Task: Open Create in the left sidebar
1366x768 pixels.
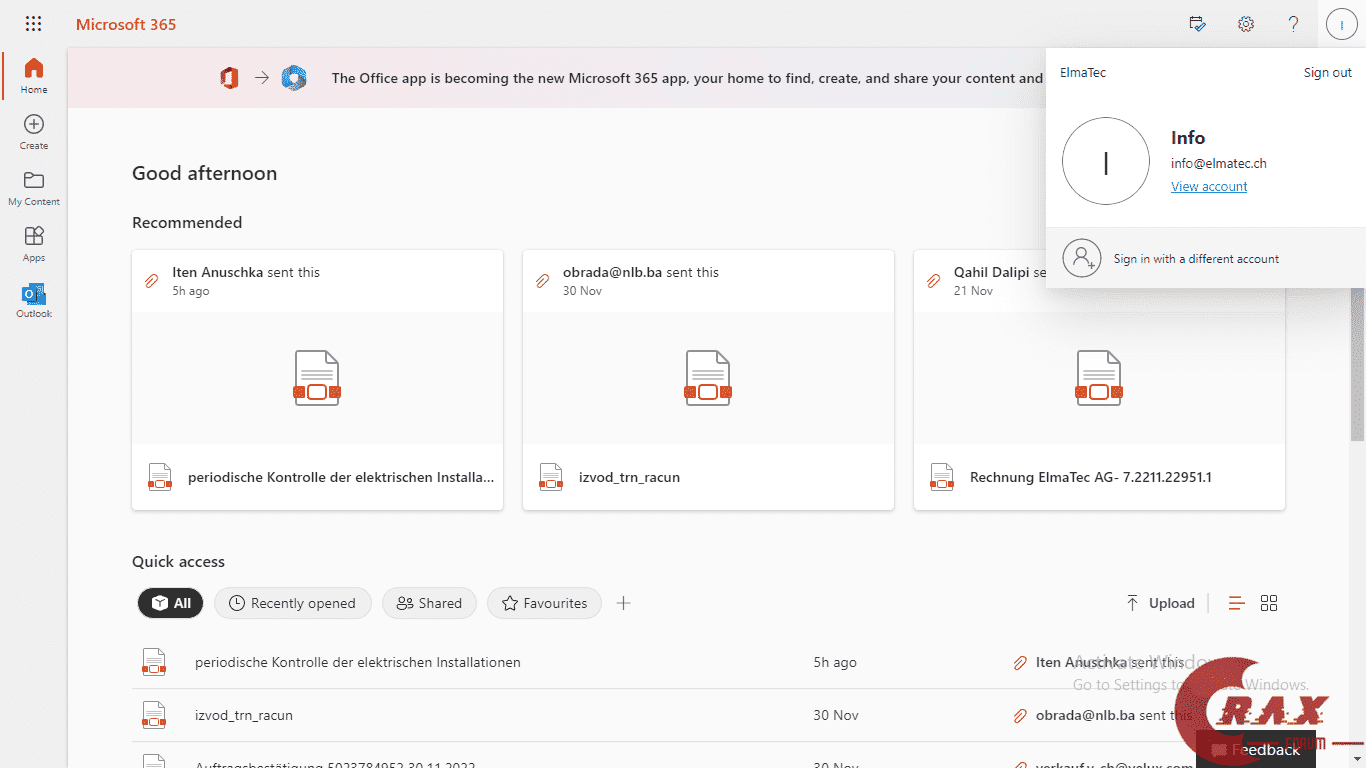Action: pyautogui.click(x=34, y=132)
